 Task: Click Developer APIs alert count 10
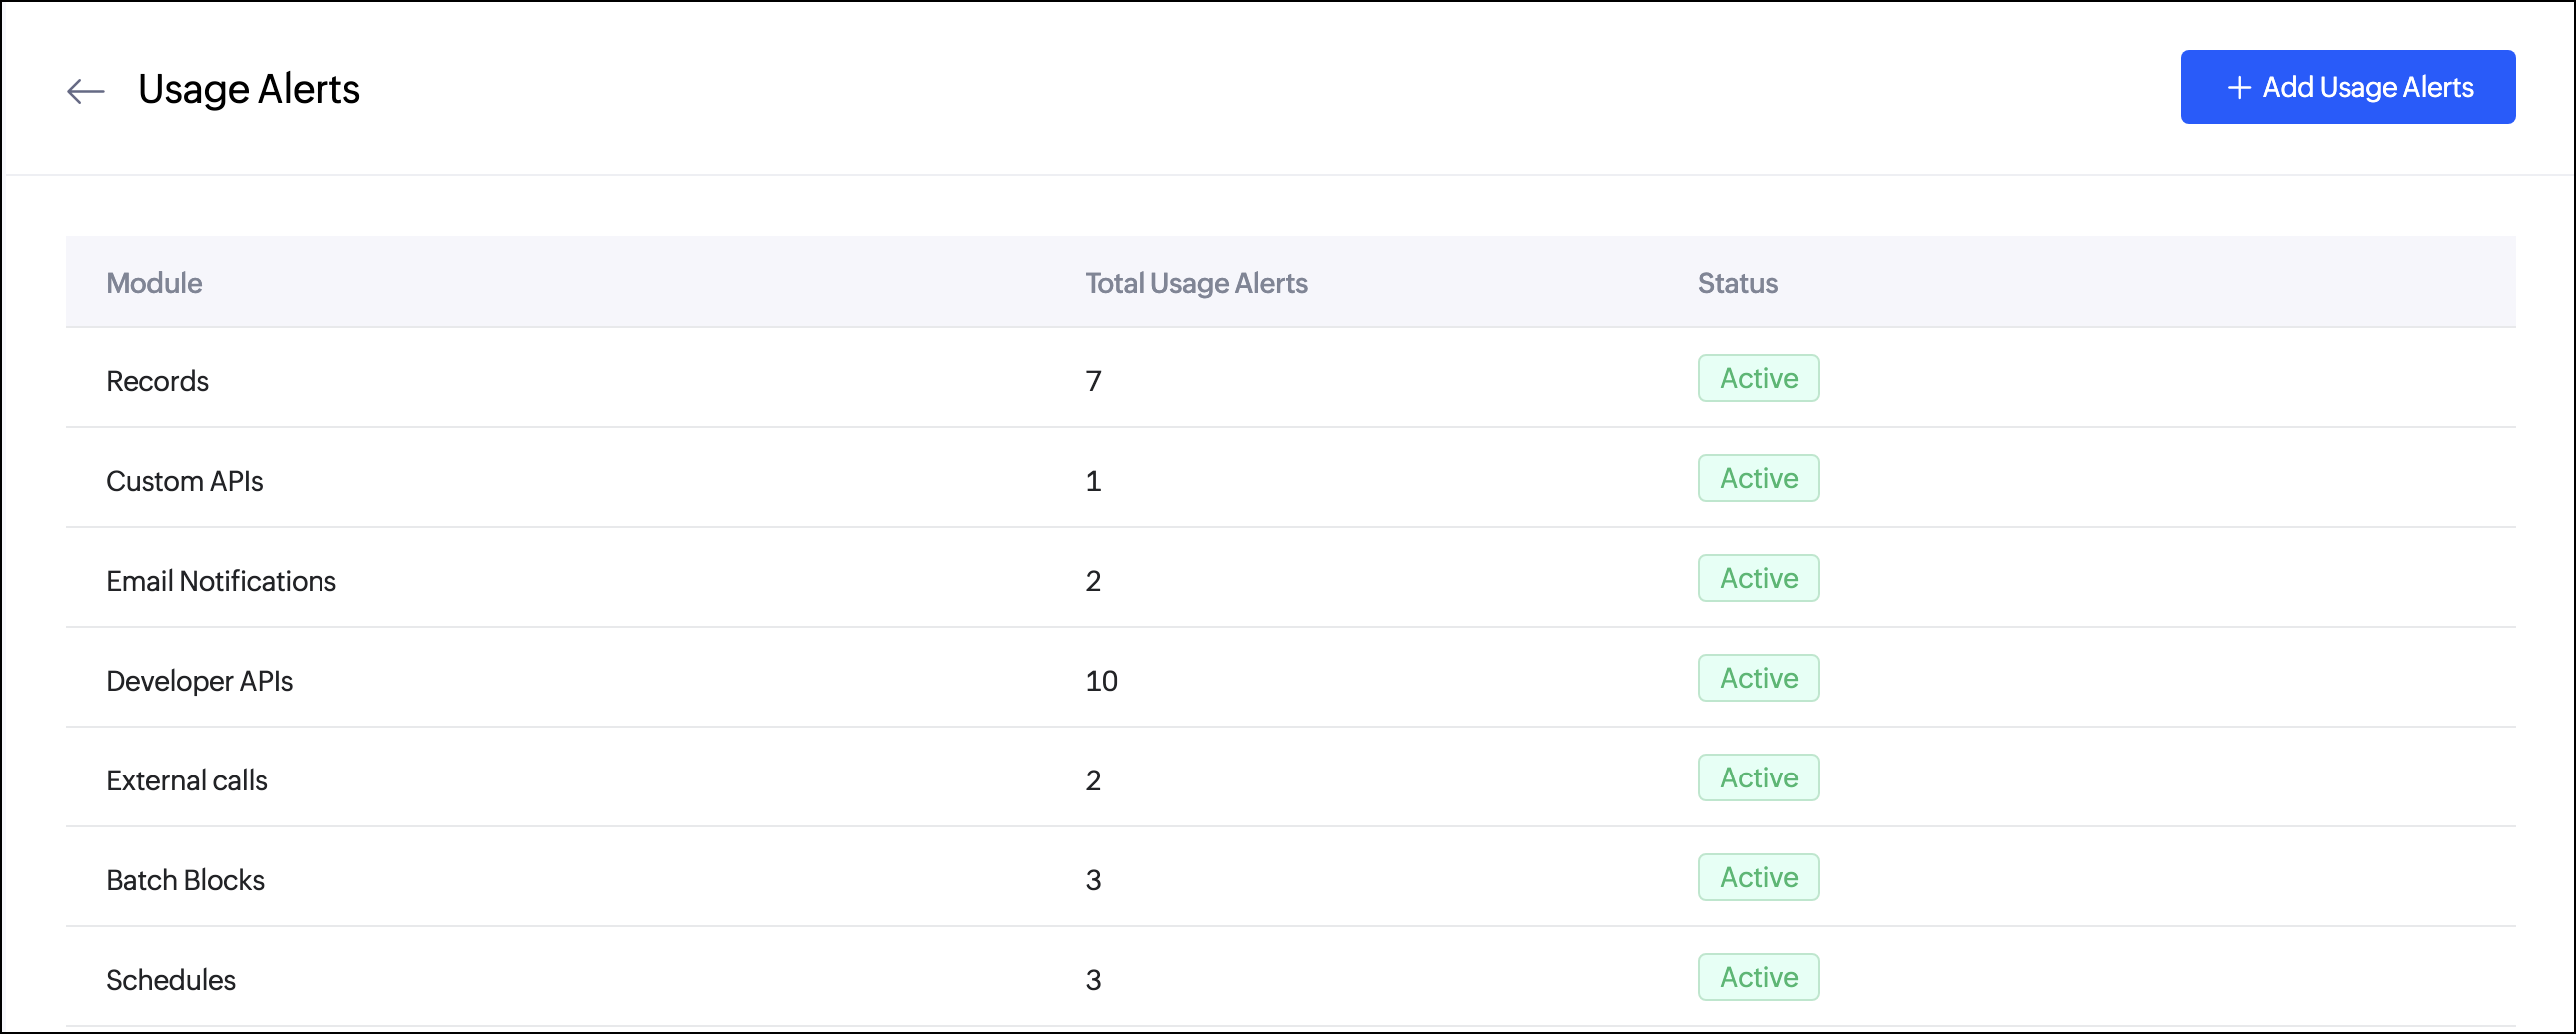[x=1101, y=681]
